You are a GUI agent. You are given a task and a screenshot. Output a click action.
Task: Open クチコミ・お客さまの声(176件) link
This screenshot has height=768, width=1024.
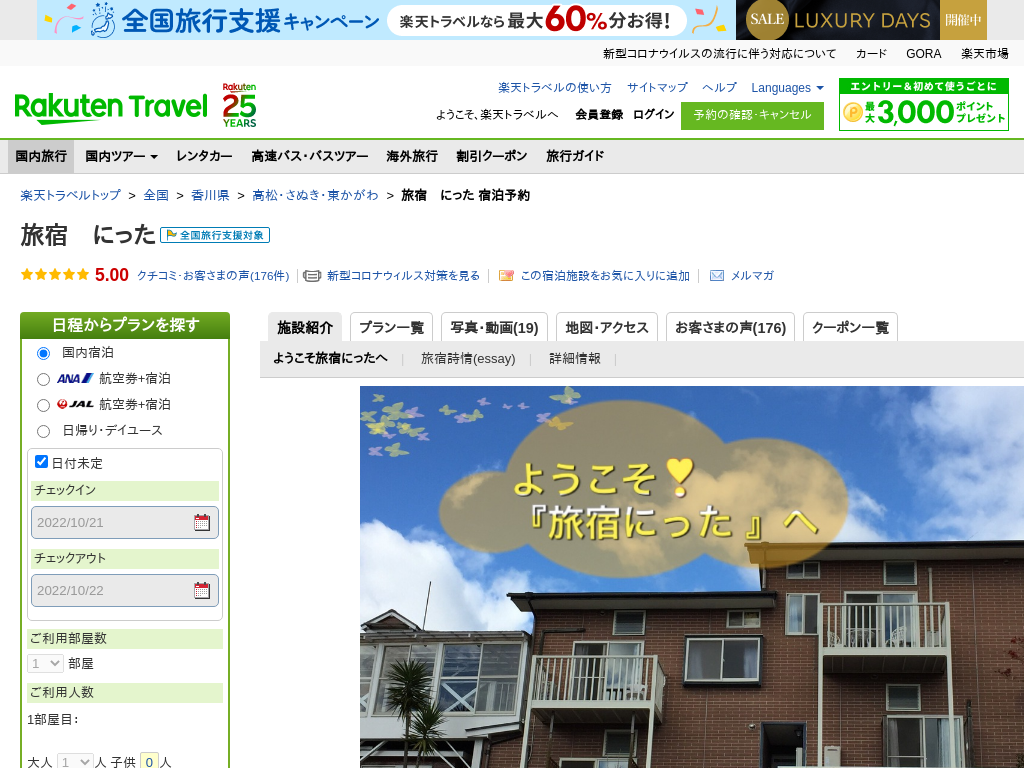213,276
